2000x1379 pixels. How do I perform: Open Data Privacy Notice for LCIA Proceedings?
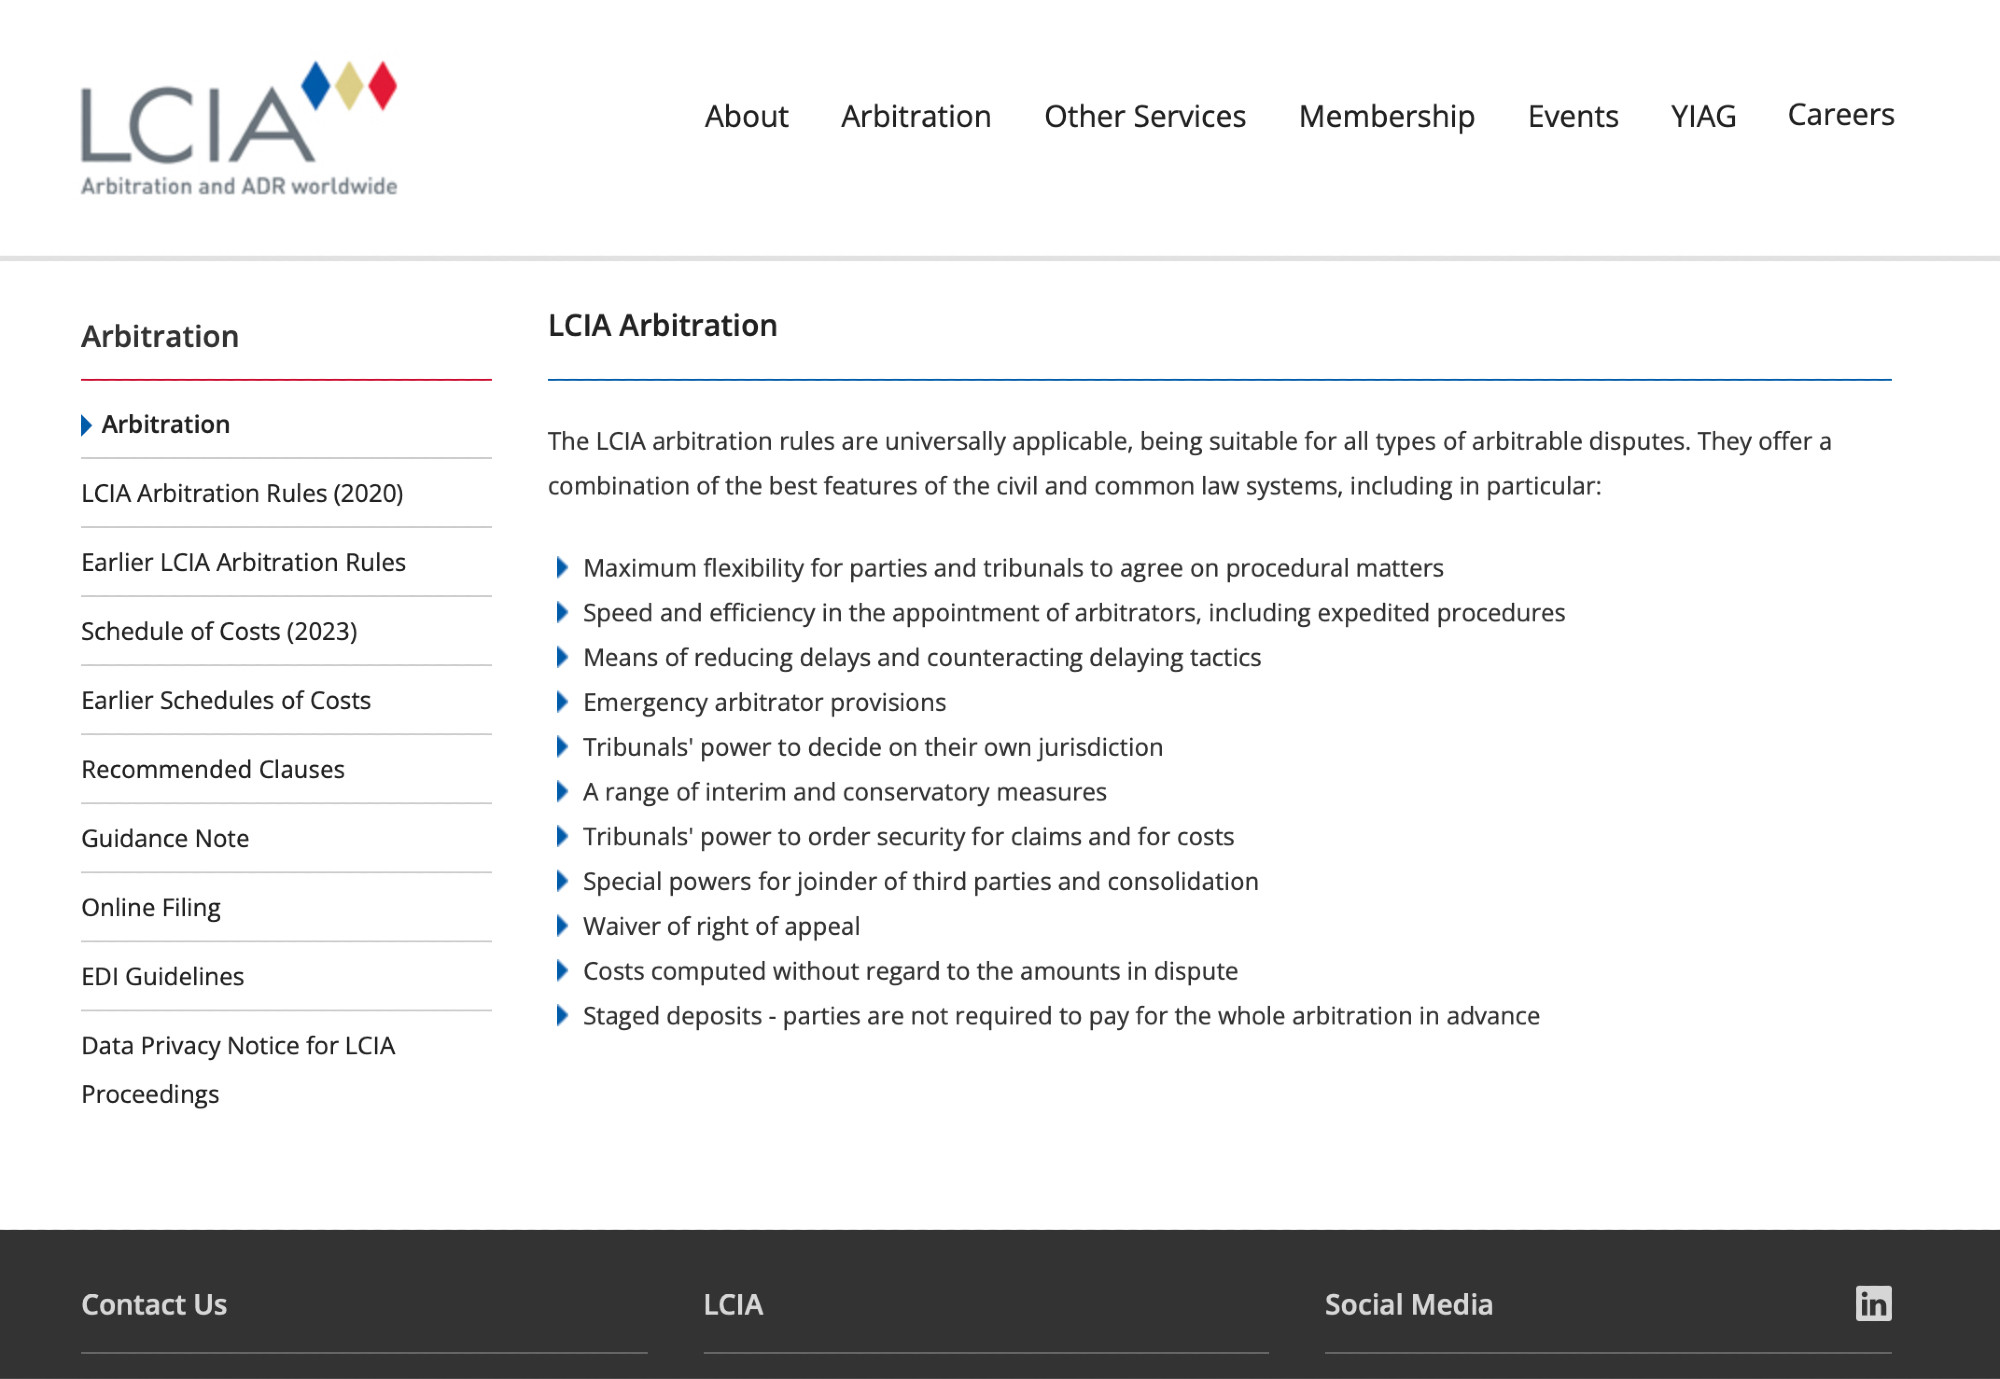point(238,1069)
